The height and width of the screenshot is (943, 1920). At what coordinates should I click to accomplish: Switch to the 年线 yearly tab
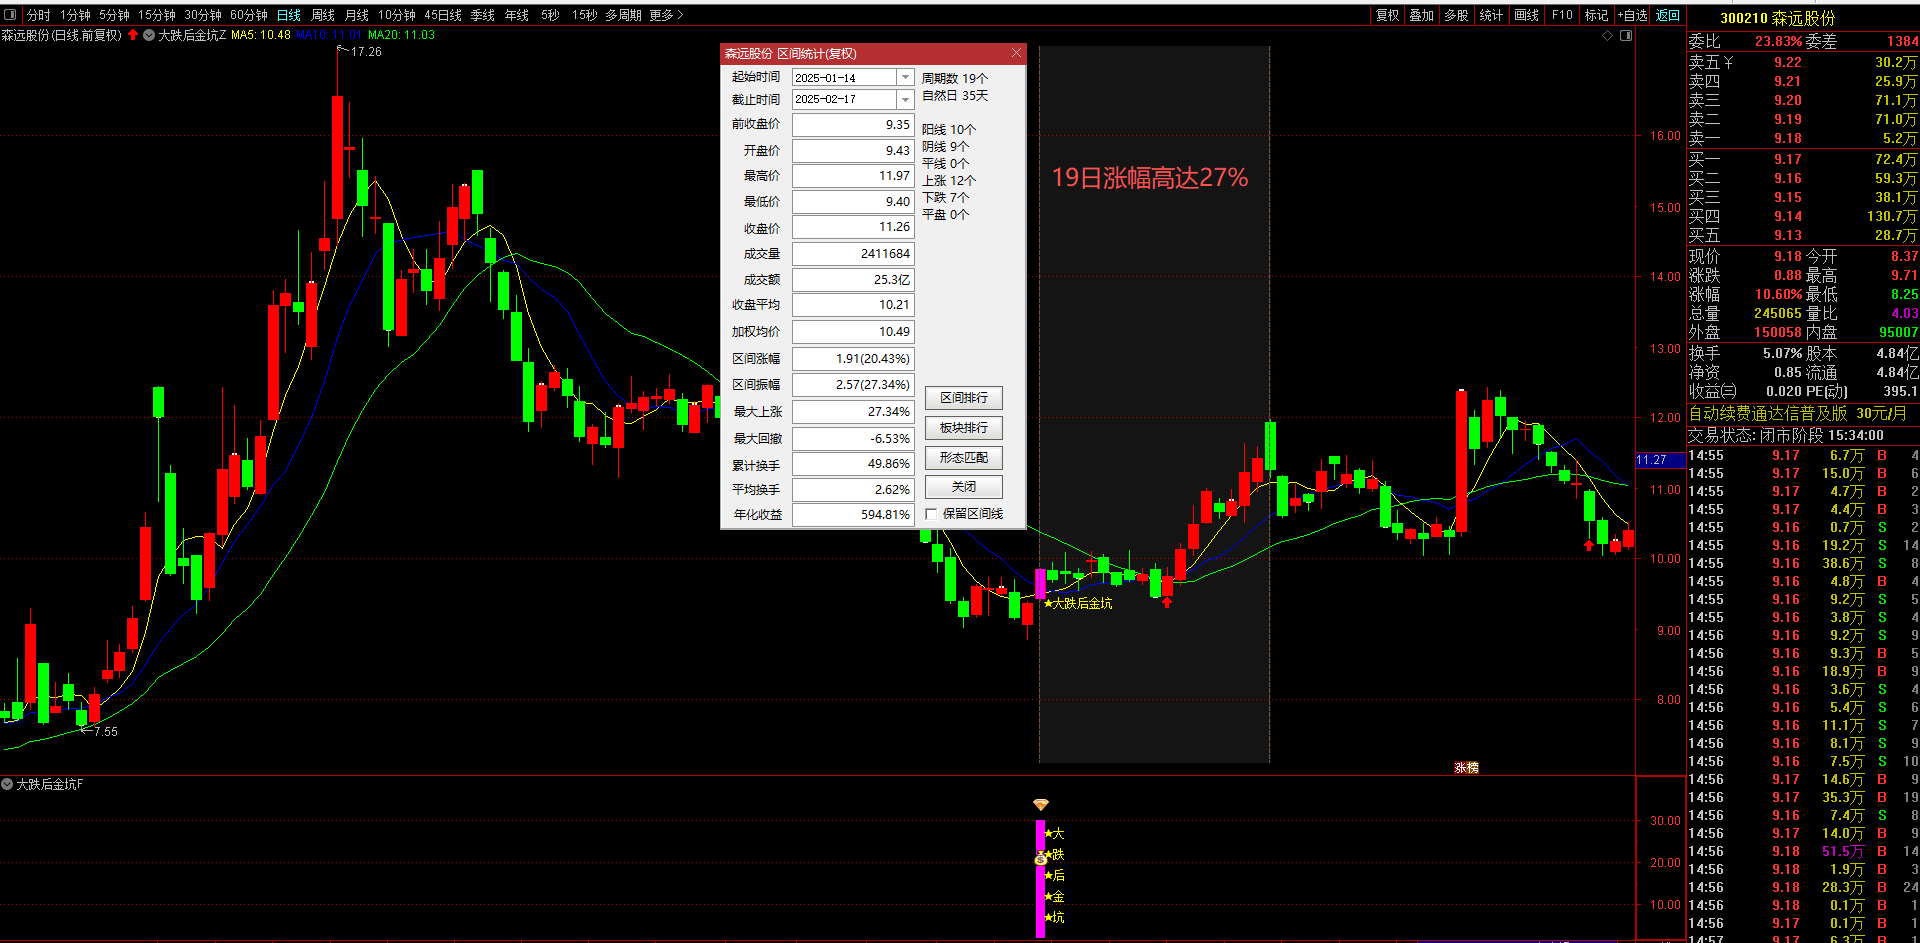point(517,15)
